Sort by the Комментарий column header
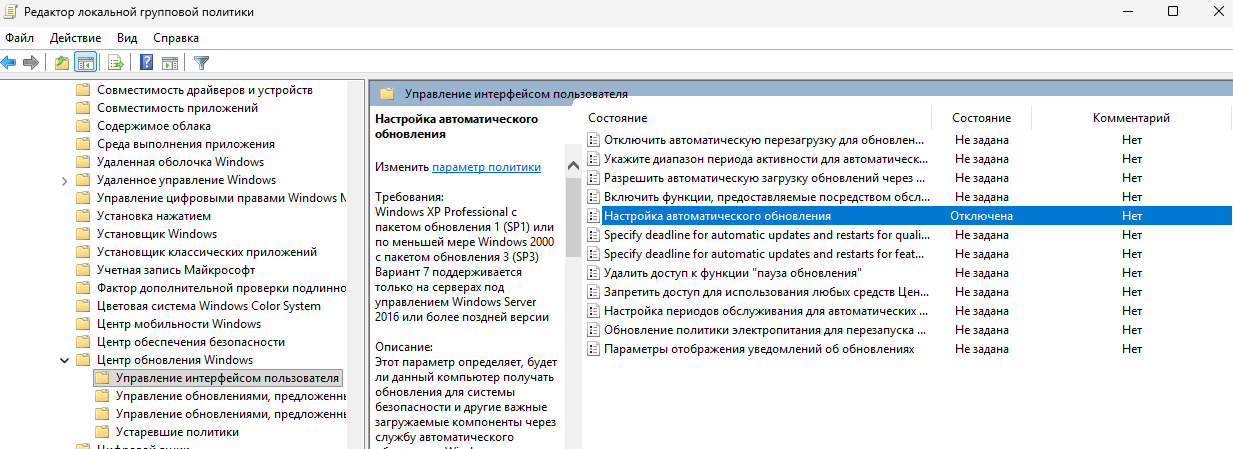1233x449 pixels. [x=1131, y=118]
